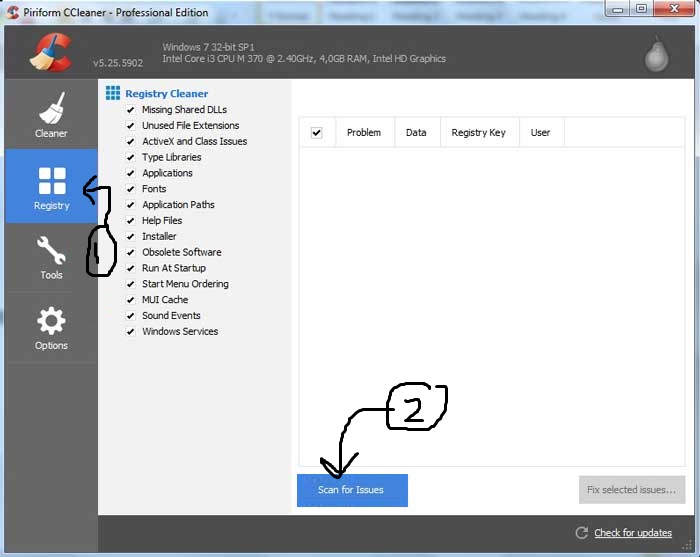Open the Options gear icon
Viewport: 700px width, 557px height.
51,320
